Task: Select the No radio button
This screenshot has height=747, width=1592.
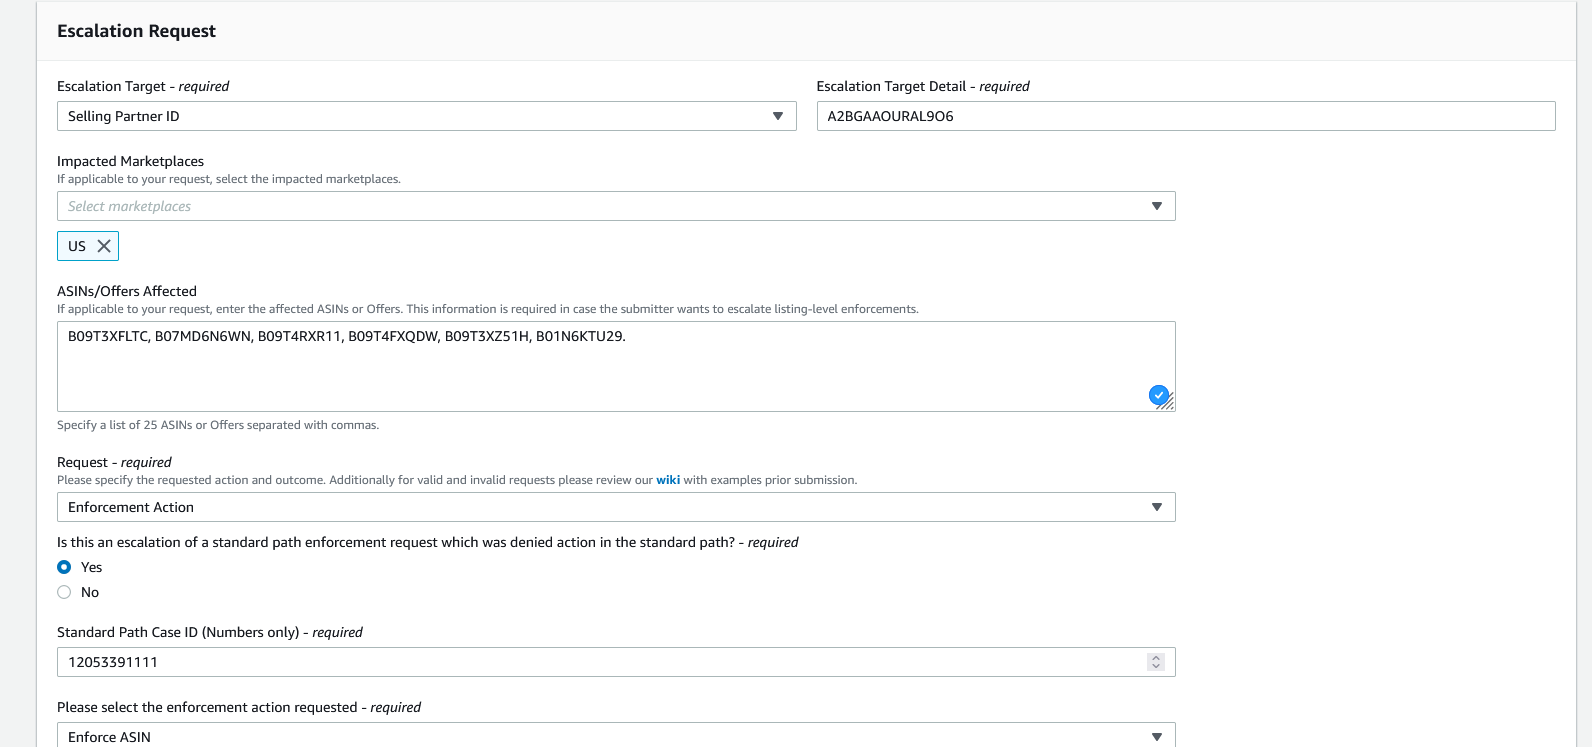Action: pyautogui.click(x=64, y=592)
